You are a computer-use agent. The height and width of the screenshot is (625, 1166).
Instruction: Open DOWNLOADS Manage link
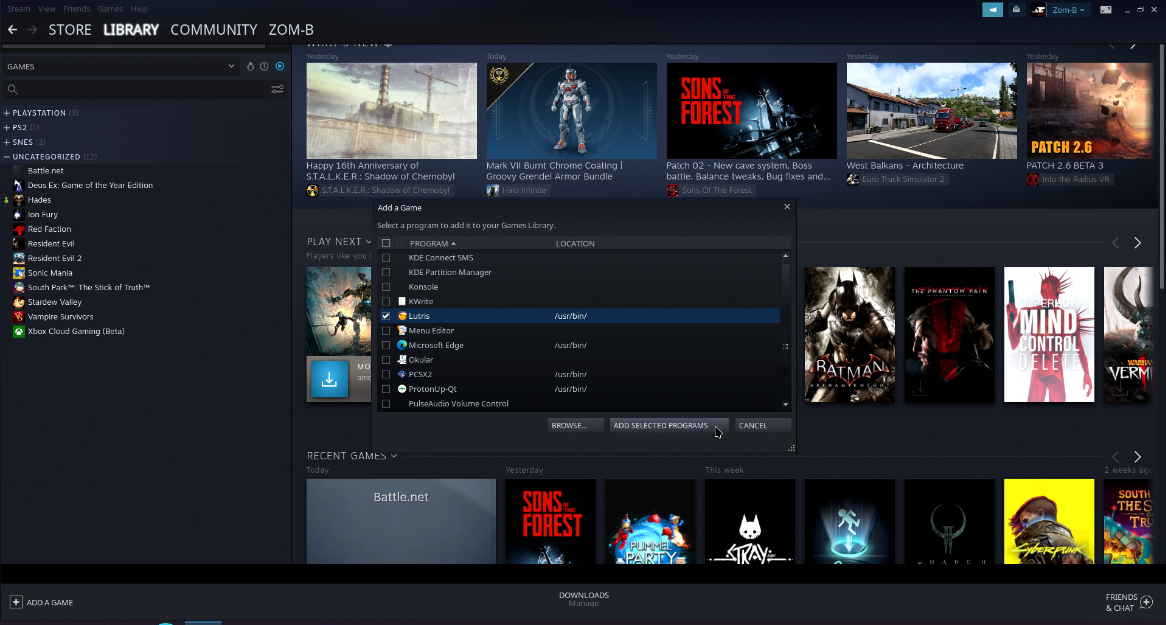(x=584, y=599)
